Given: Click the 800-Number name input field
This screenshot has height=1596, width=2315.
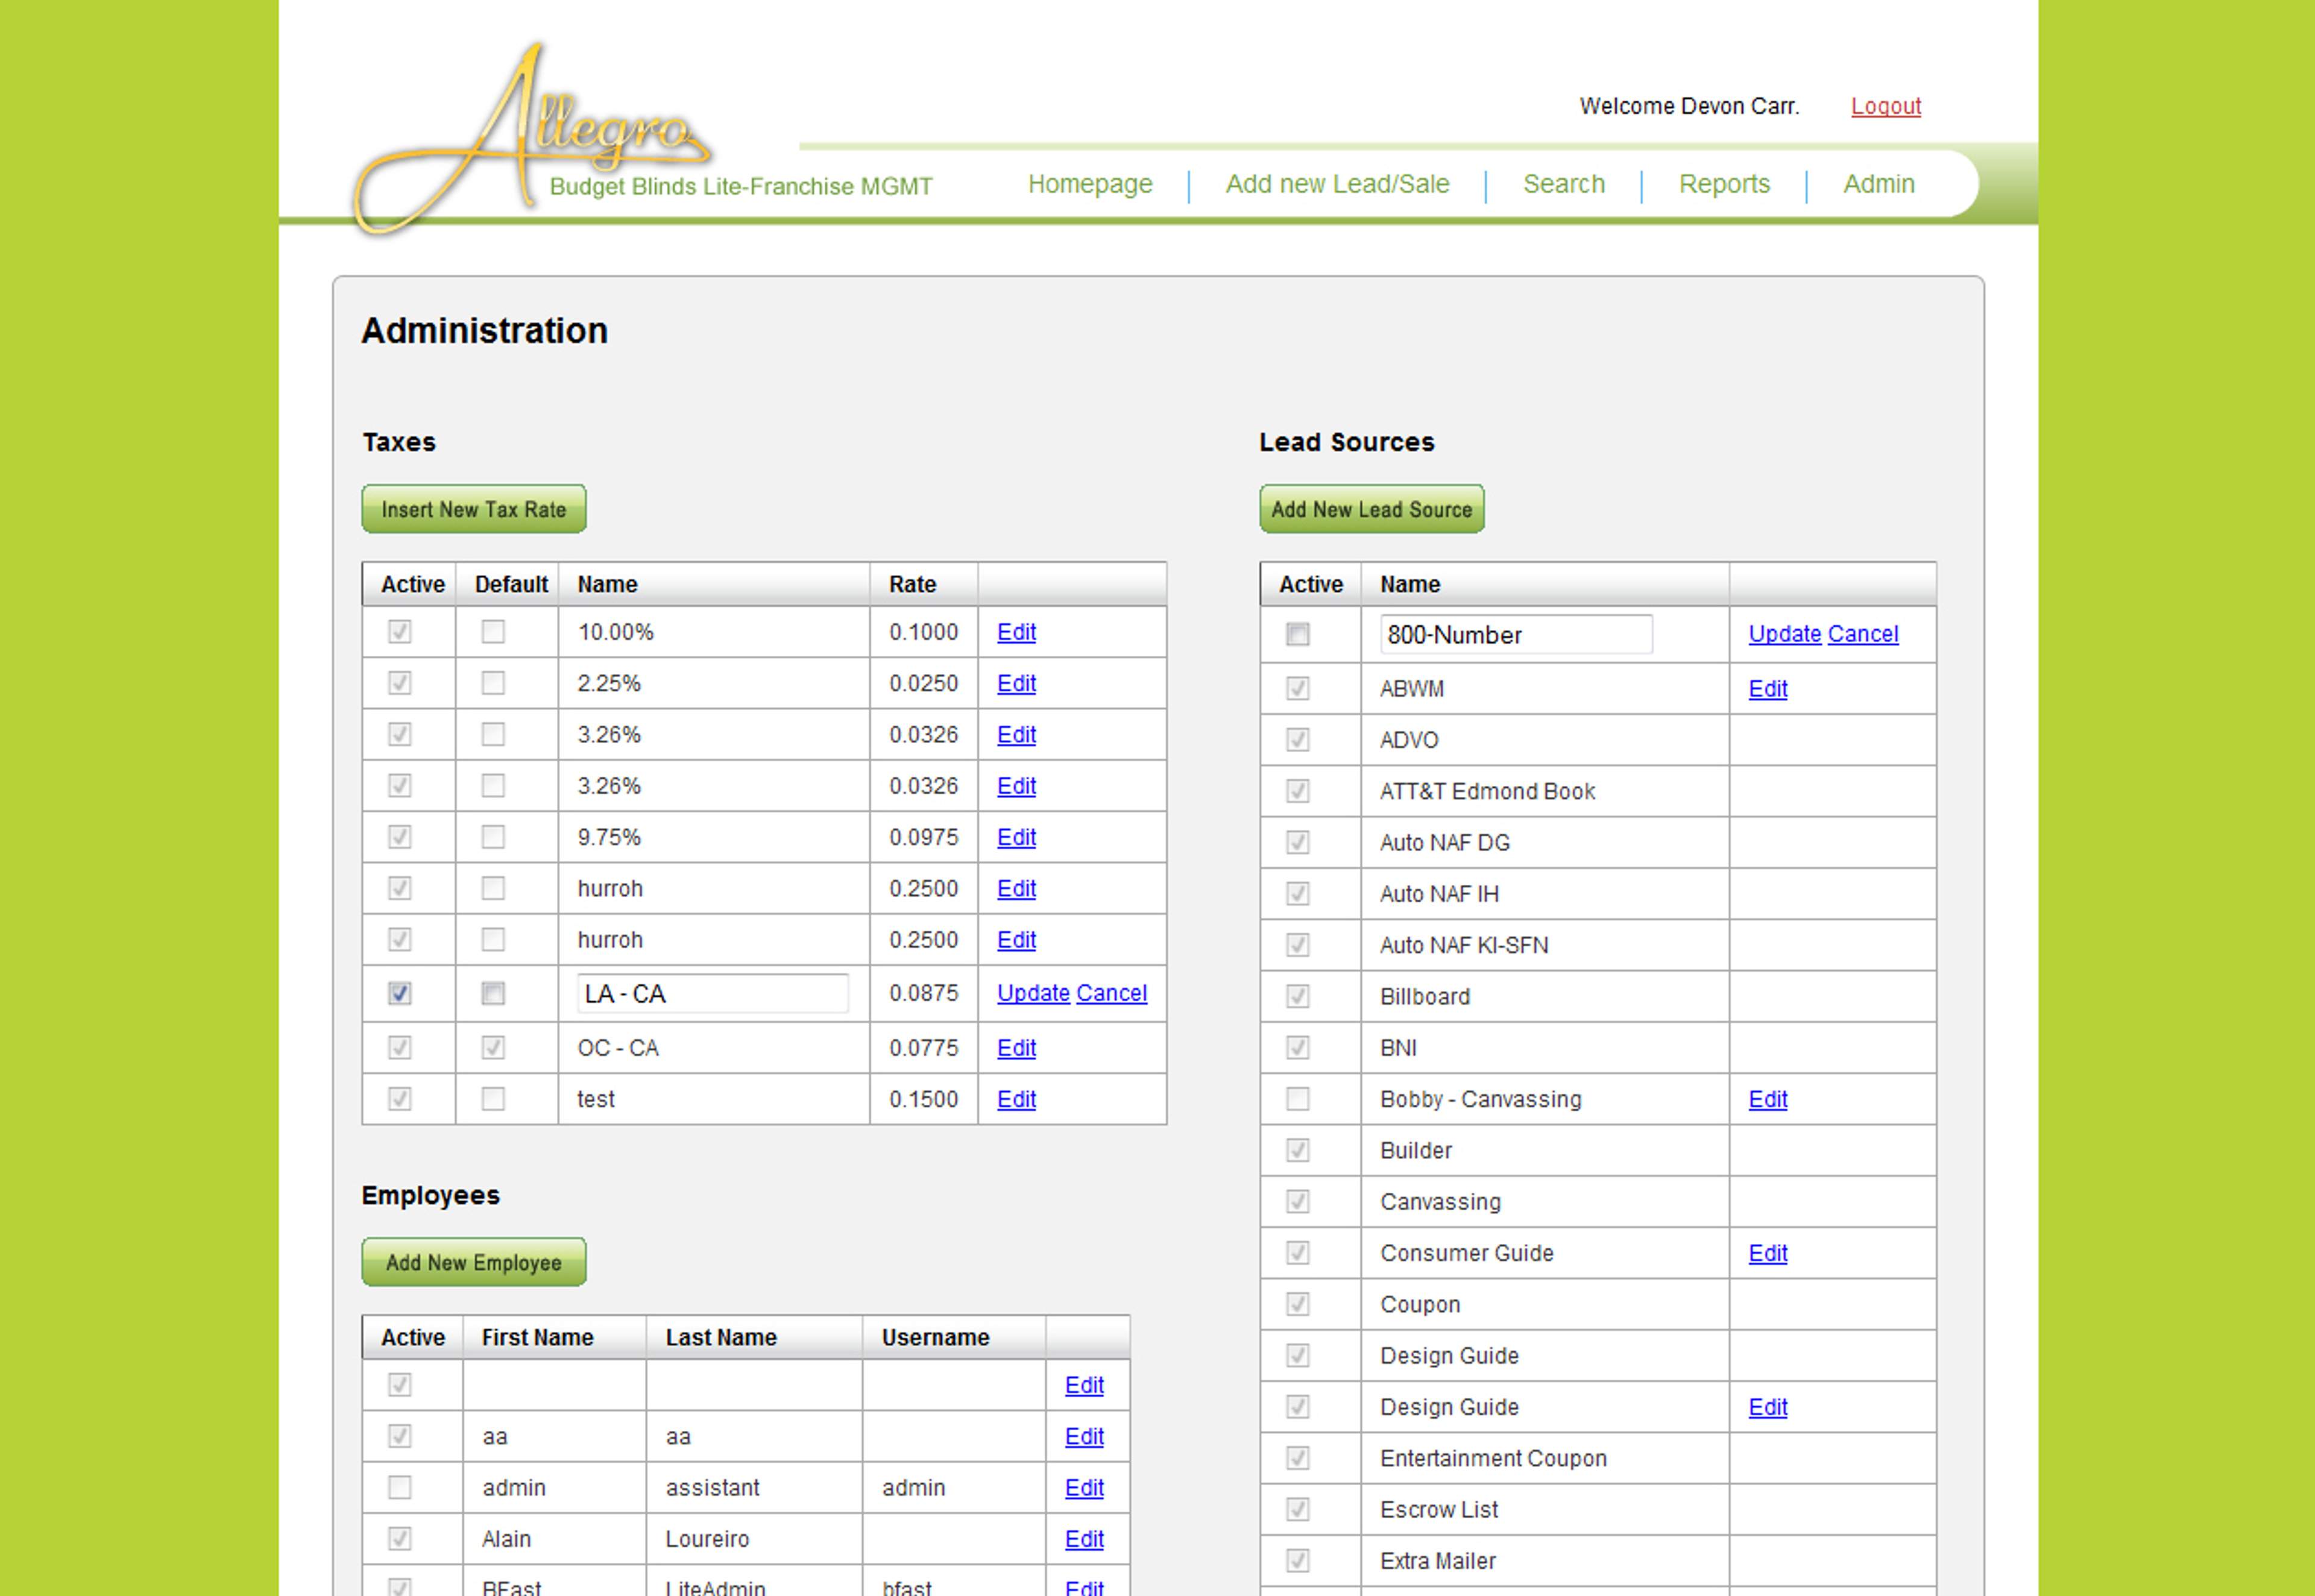Looking at the screenshot, I should [1516, 635].
